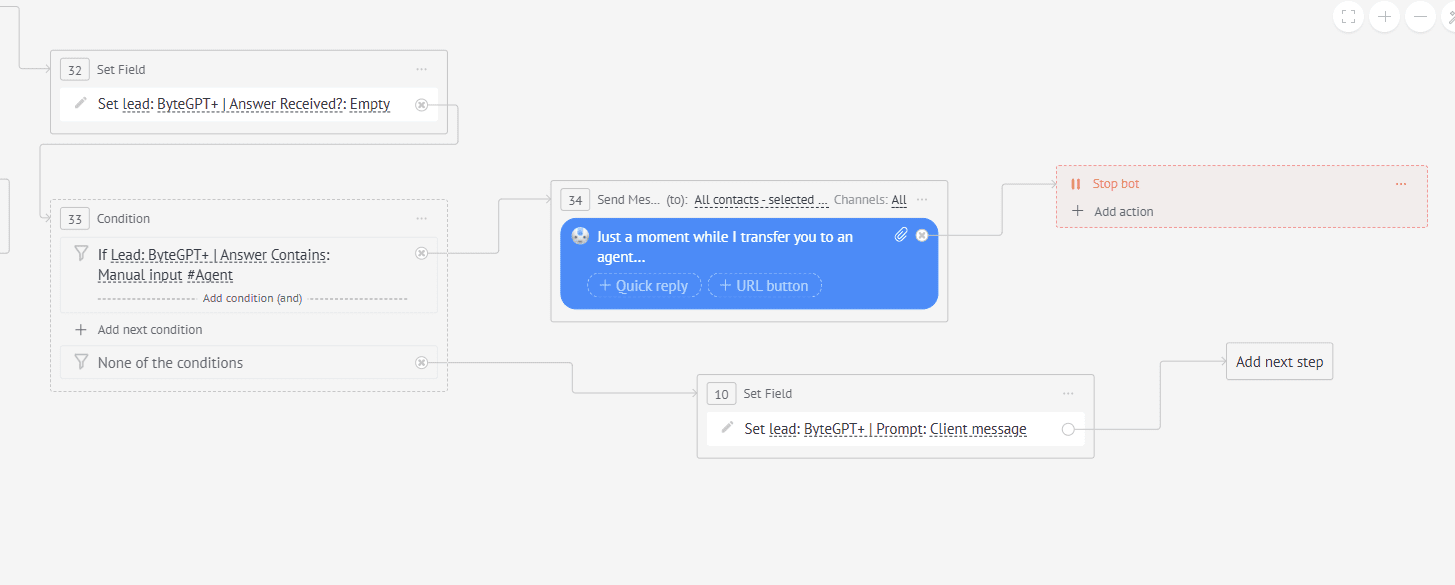Image resolution: width=1455 pixels, height=585 pixels.
Task: Click the Stop bot pause icon
Action: [x=1076, y=184]
